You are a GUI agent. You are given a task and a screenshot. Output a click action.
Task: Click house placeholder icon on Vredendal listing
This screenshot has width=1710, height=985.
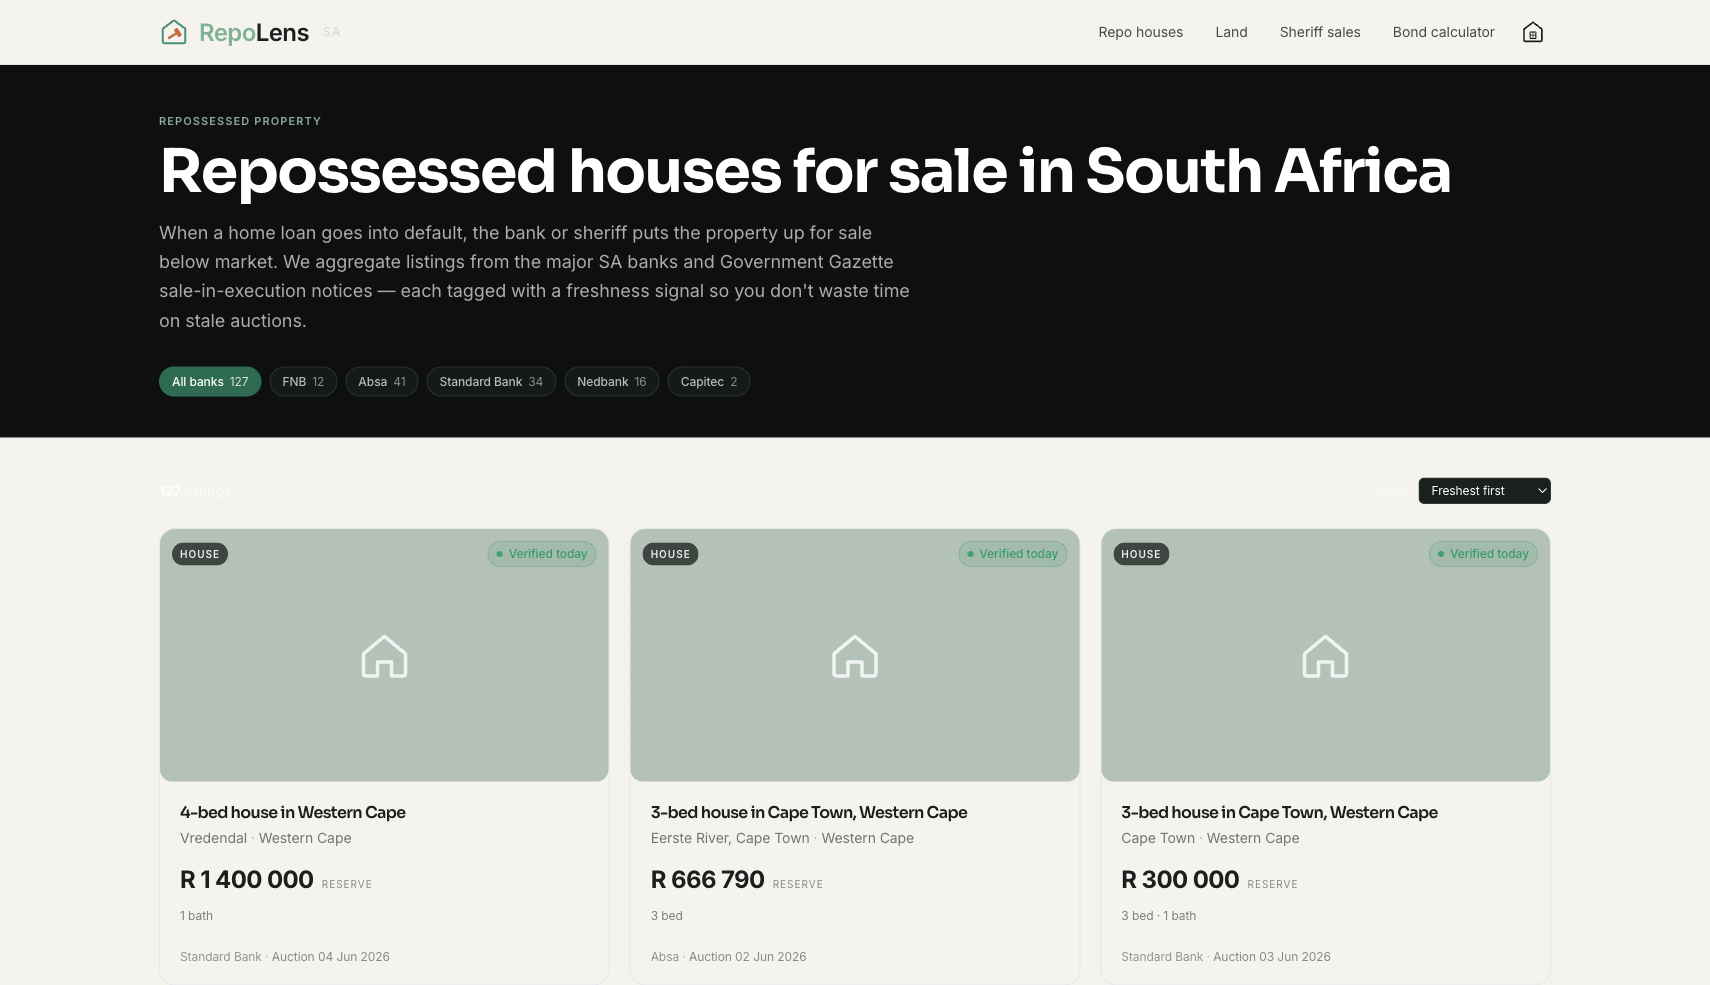tap(384, 656)
